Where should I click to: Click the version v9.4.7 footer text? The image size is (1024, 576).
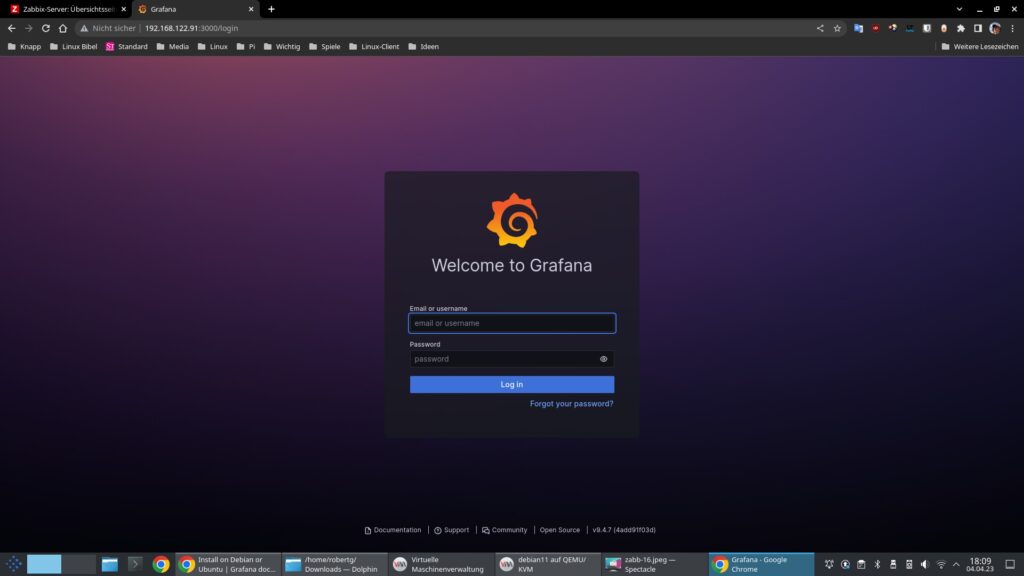(x=624, y=530)
